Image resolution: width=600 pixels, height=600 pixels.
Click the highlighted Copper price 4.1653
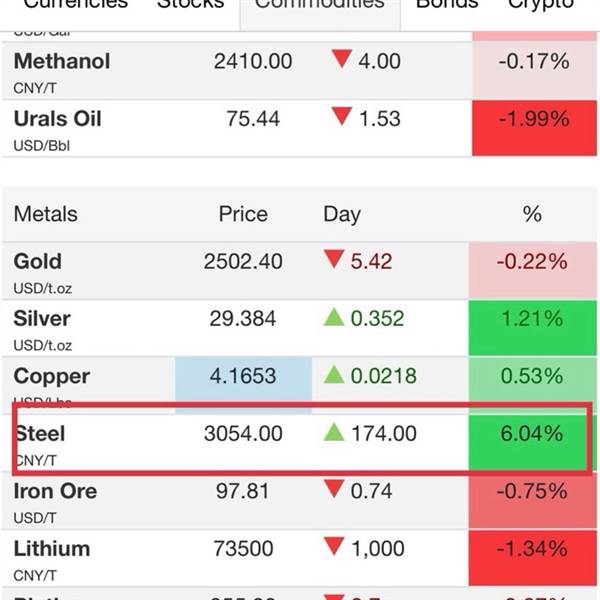243,385
